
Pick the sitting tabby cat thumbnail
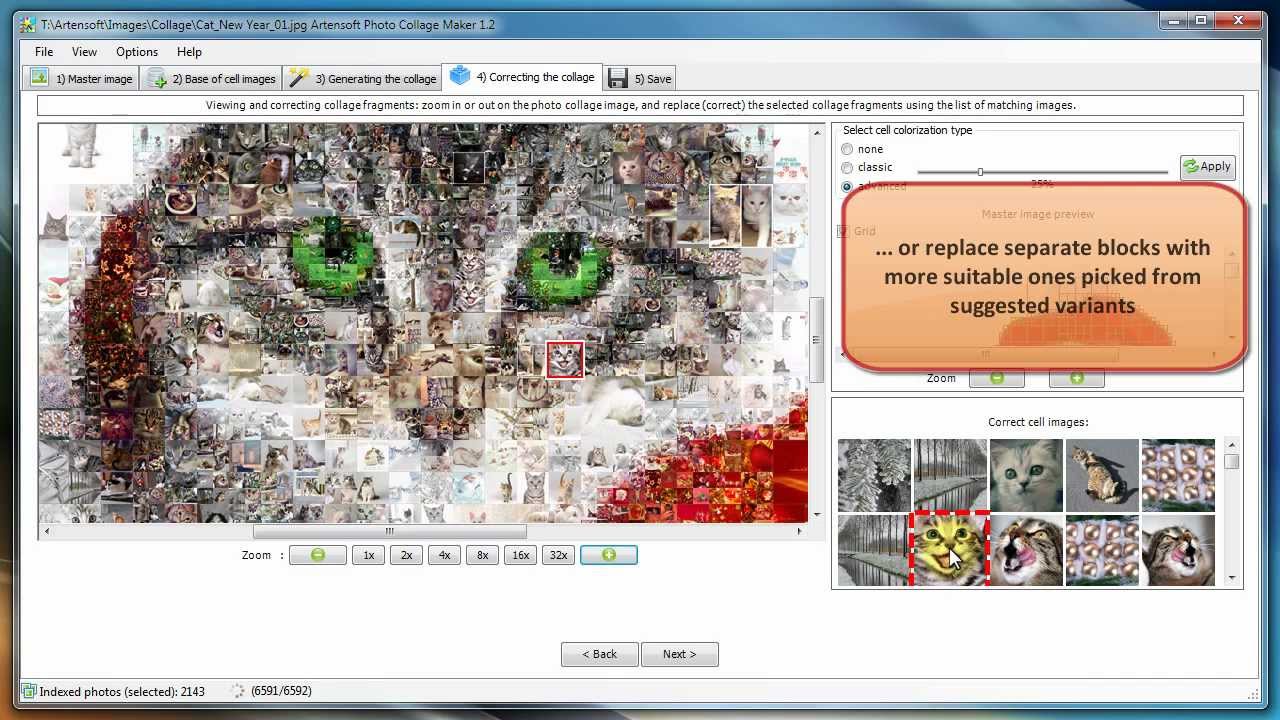pos(1102,475)
